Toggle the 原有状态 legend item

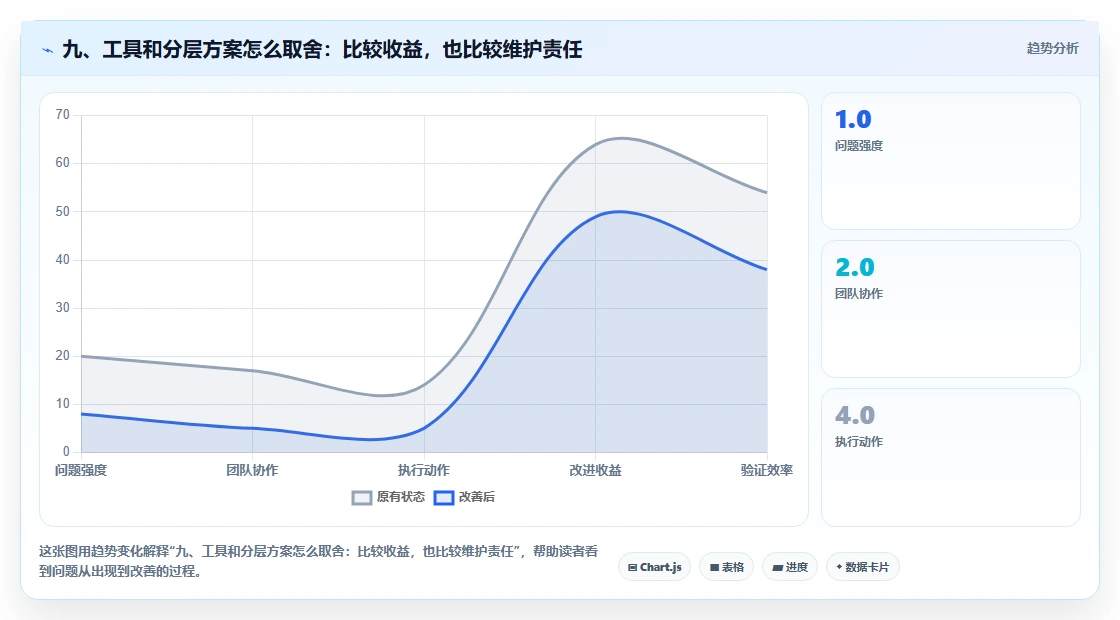pos(389,497)
